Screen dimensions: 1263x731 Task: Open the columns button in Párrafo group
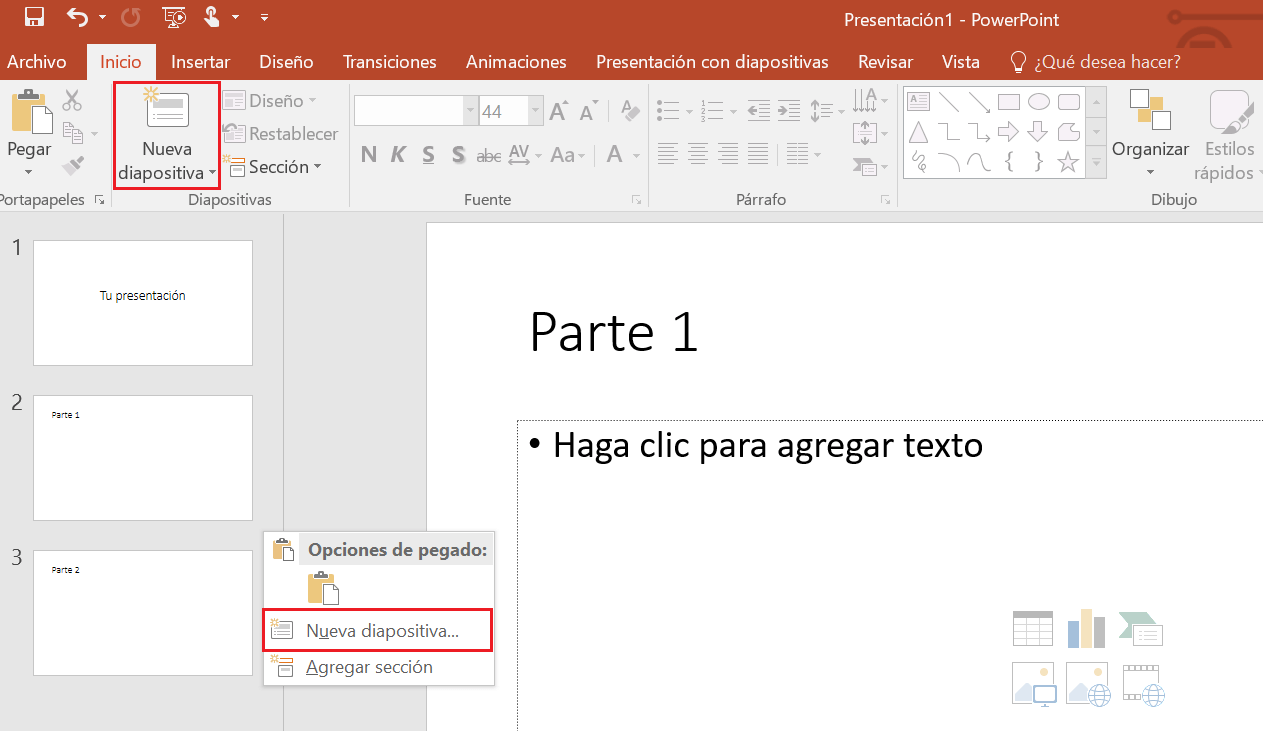pos(803,155)
